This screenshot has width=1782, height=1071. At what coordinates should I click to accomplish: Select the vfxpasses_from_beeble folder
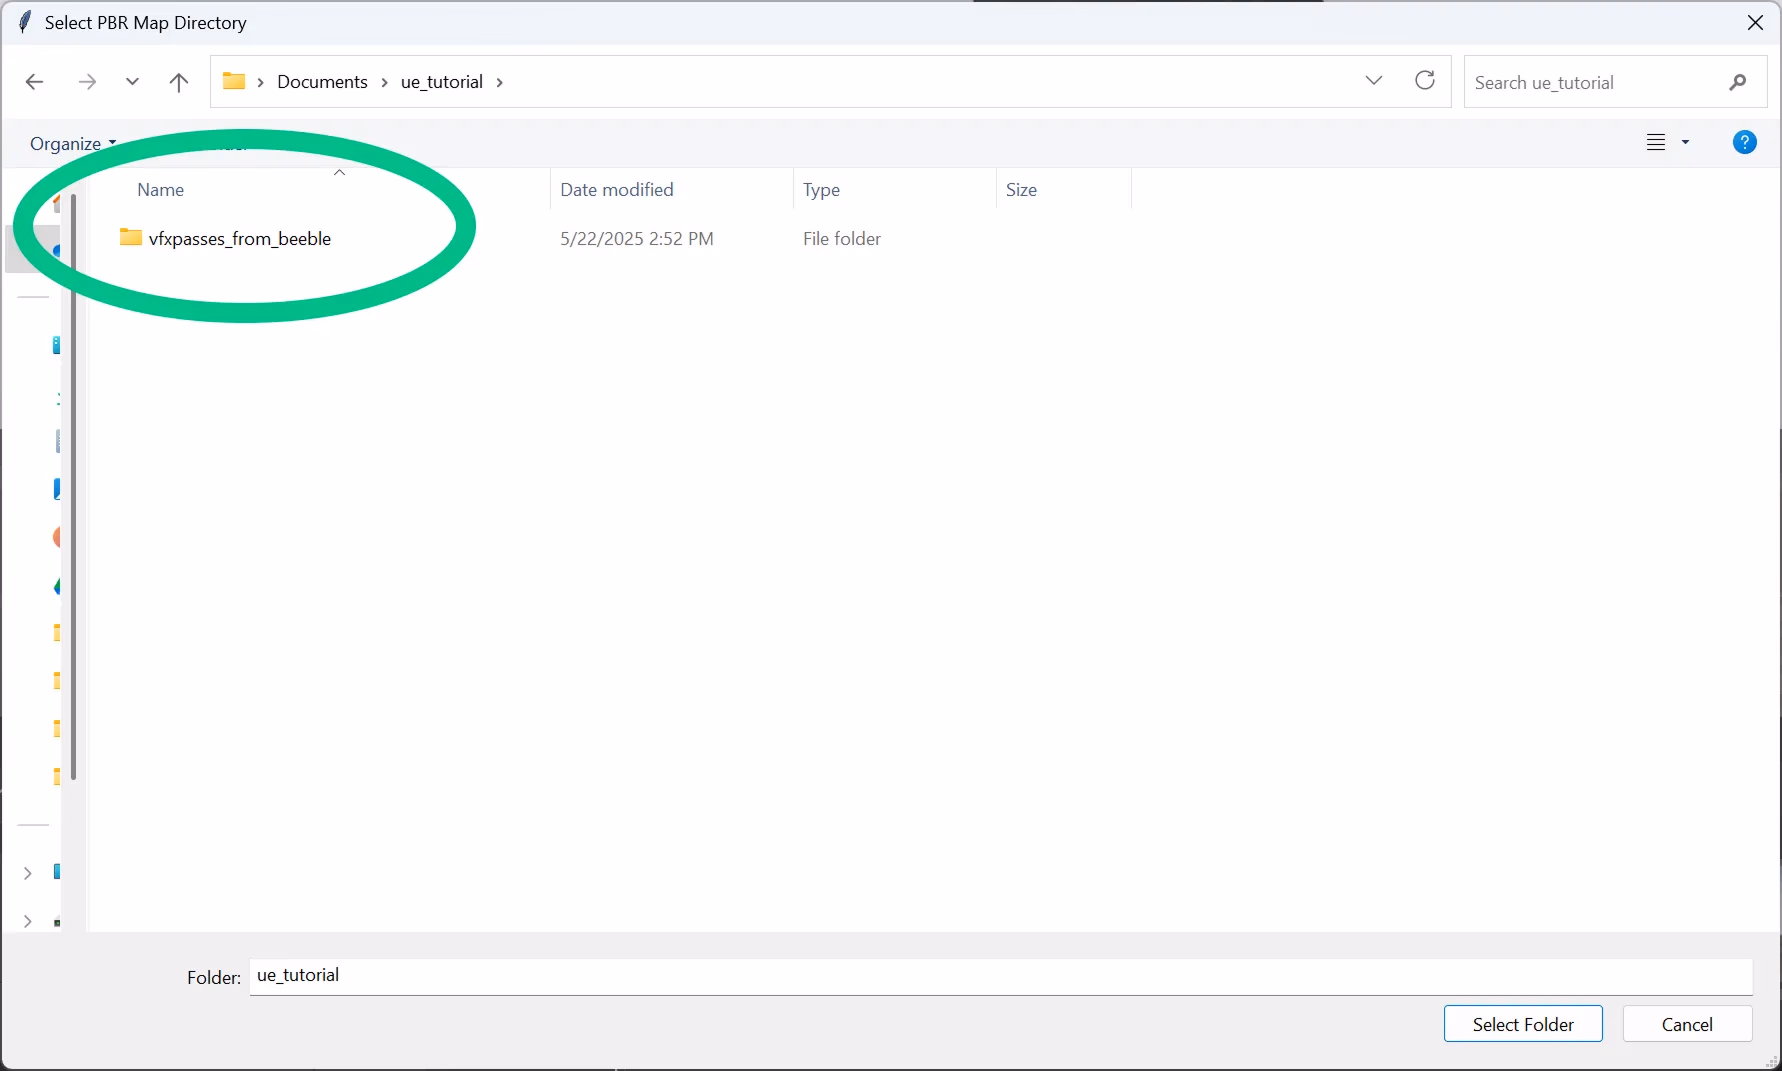[x=239, y=239]
